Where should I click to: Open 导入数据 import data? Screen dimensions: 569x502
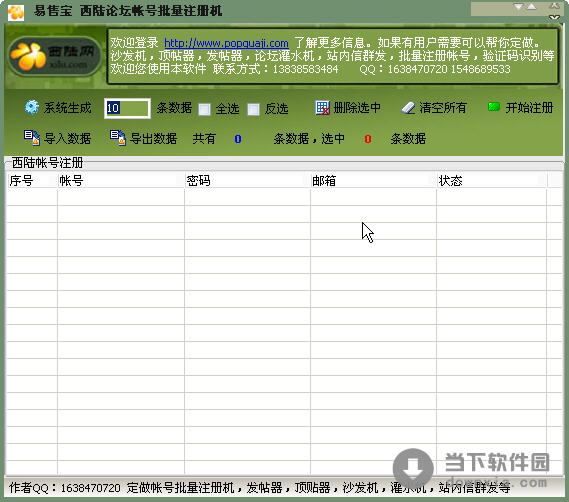tap(57, 138)
